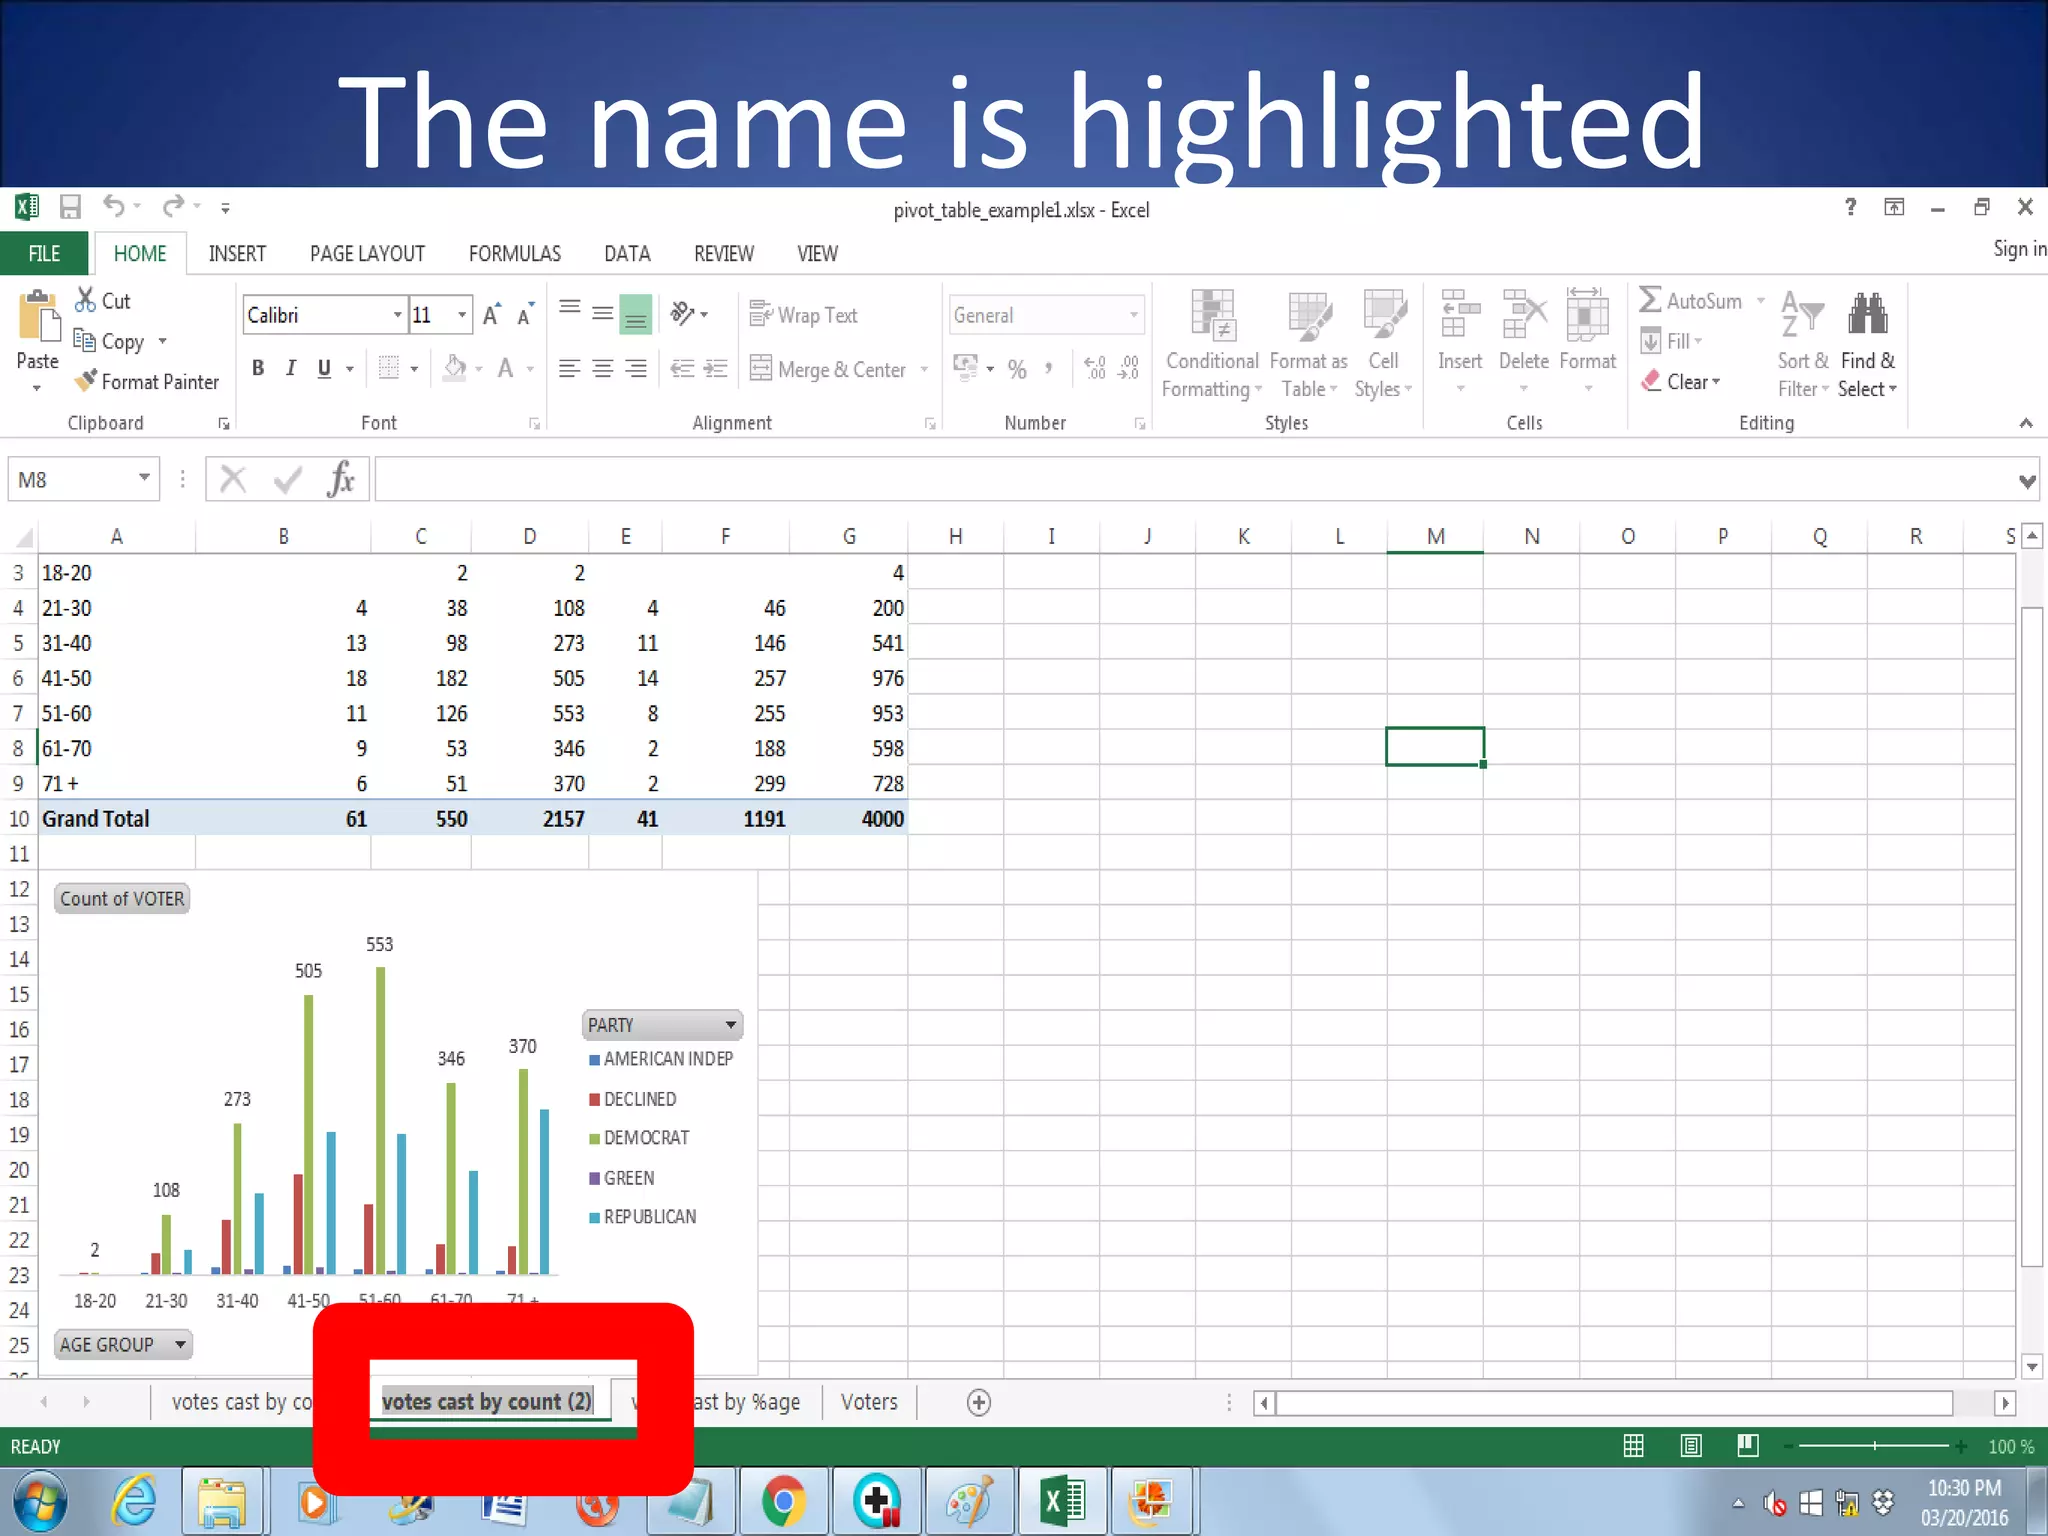Open Format as Table gallery

click(x=1308, y=345)
